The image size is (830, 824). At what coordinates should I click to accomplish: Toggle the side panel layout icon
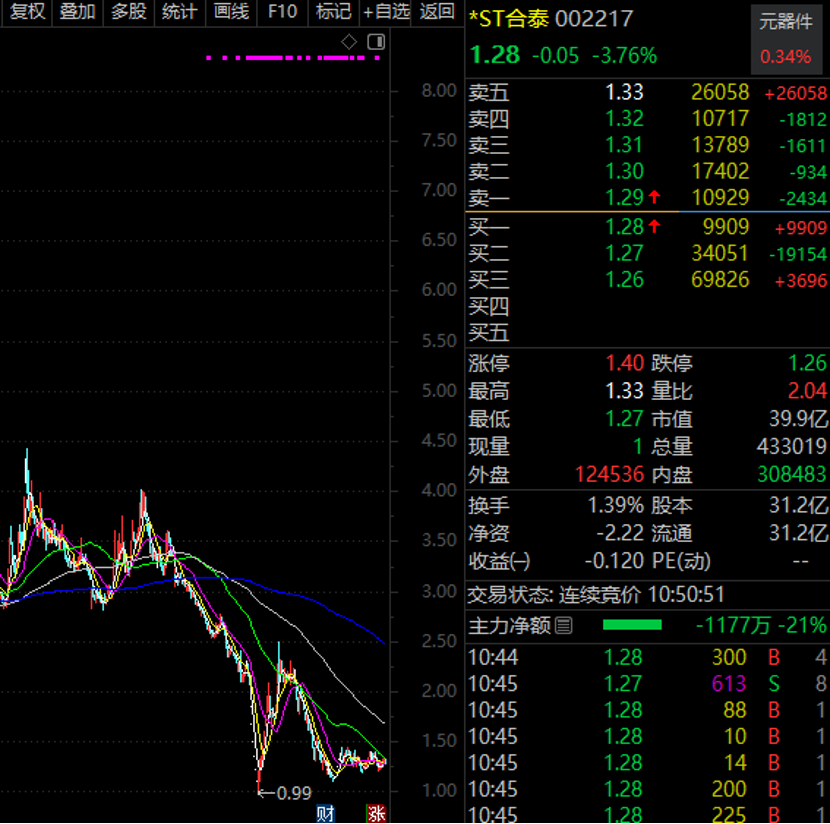click(x=376, y=41)
